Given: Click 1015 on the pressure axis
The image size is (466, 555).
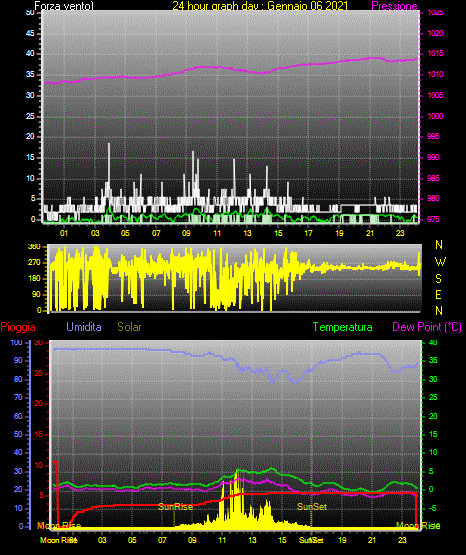Looking at the screenshot, I should pos(435,53).
